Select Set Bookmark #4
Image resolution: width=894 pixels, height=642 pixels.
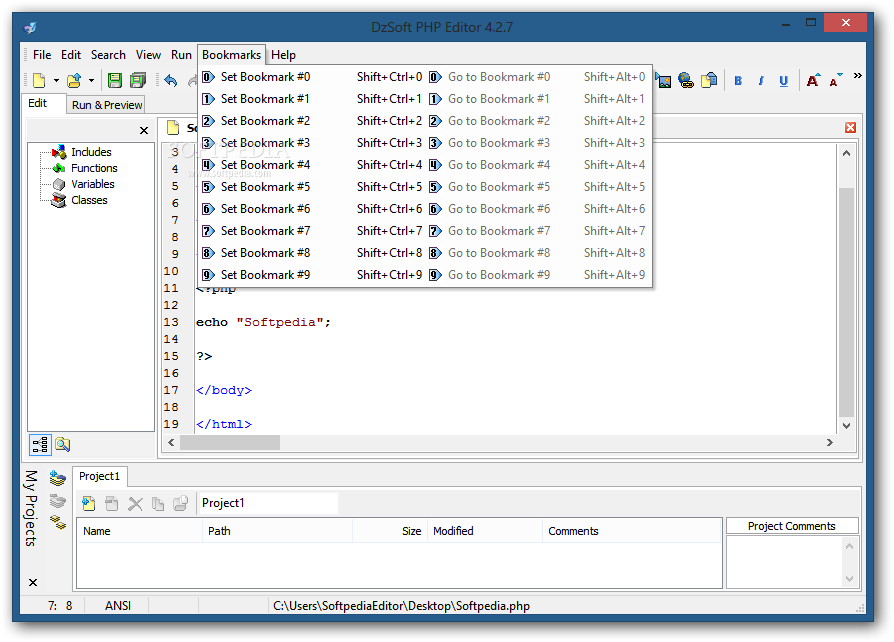coord(313,165)
